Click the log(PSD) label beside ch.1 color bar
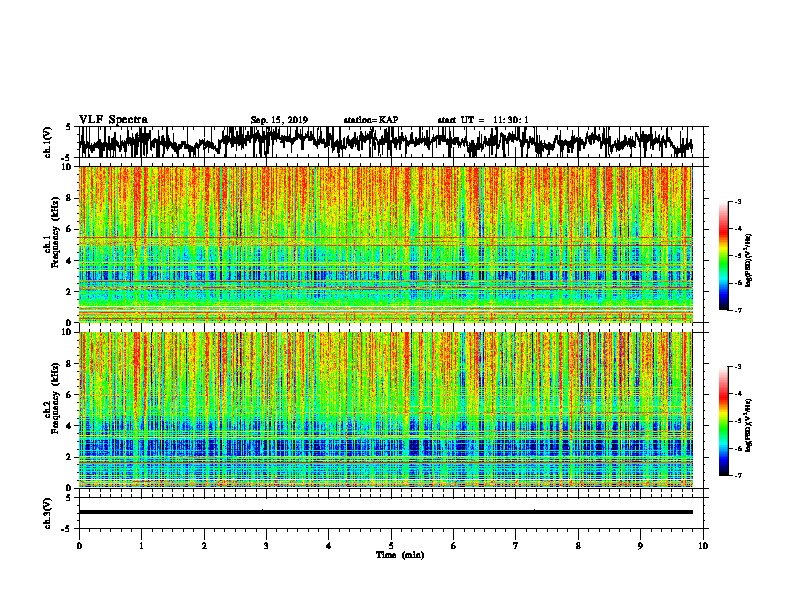Image resolution: width=792 pixels, height=612 pixels. pyautogui.click(x=748, y=261)
